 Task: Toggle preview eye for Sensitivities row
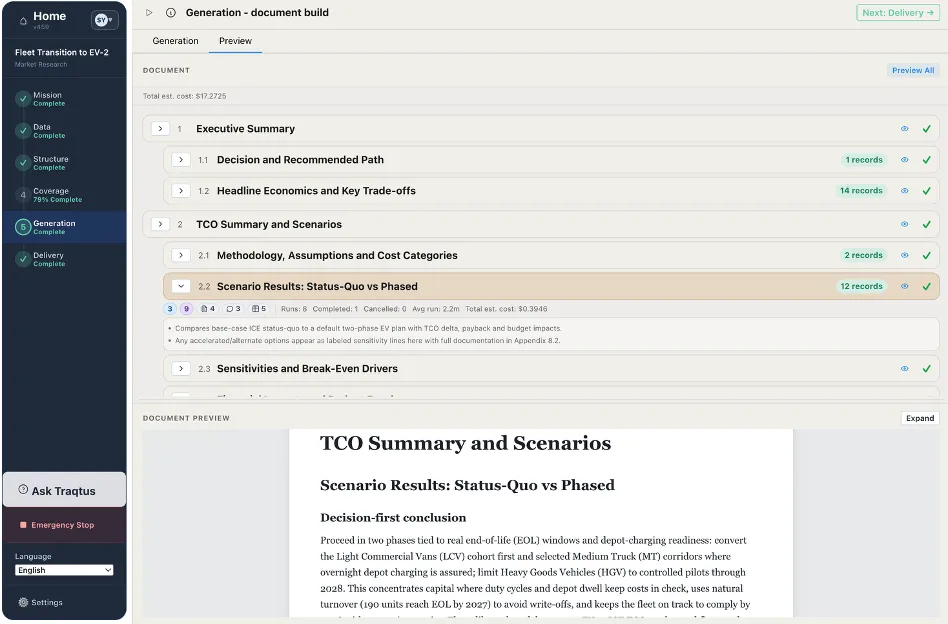click(x=904, y=368)
